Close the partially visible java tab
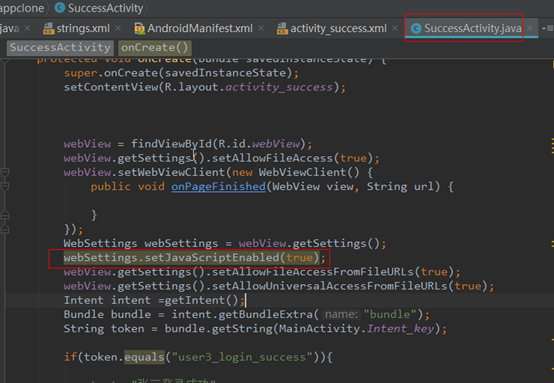Viewport: 554px width, 383px height. coord(28,28)
